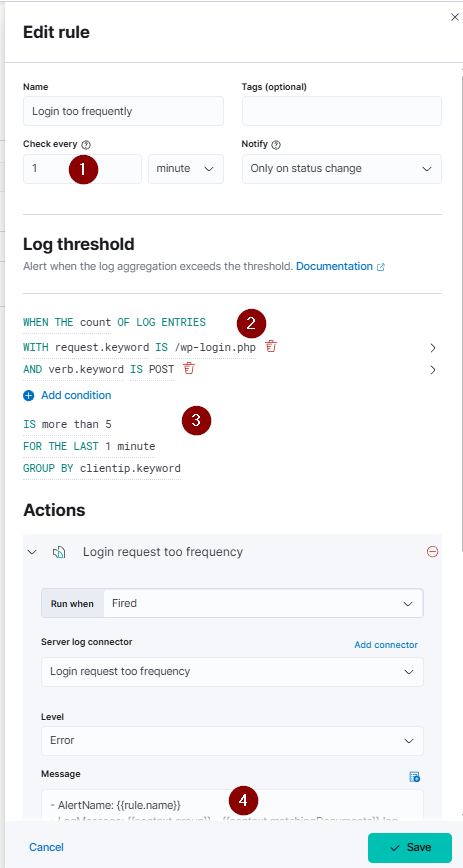Open the Level Error dropdown
This screenshot has height=868, width=463.
(233, 741)
